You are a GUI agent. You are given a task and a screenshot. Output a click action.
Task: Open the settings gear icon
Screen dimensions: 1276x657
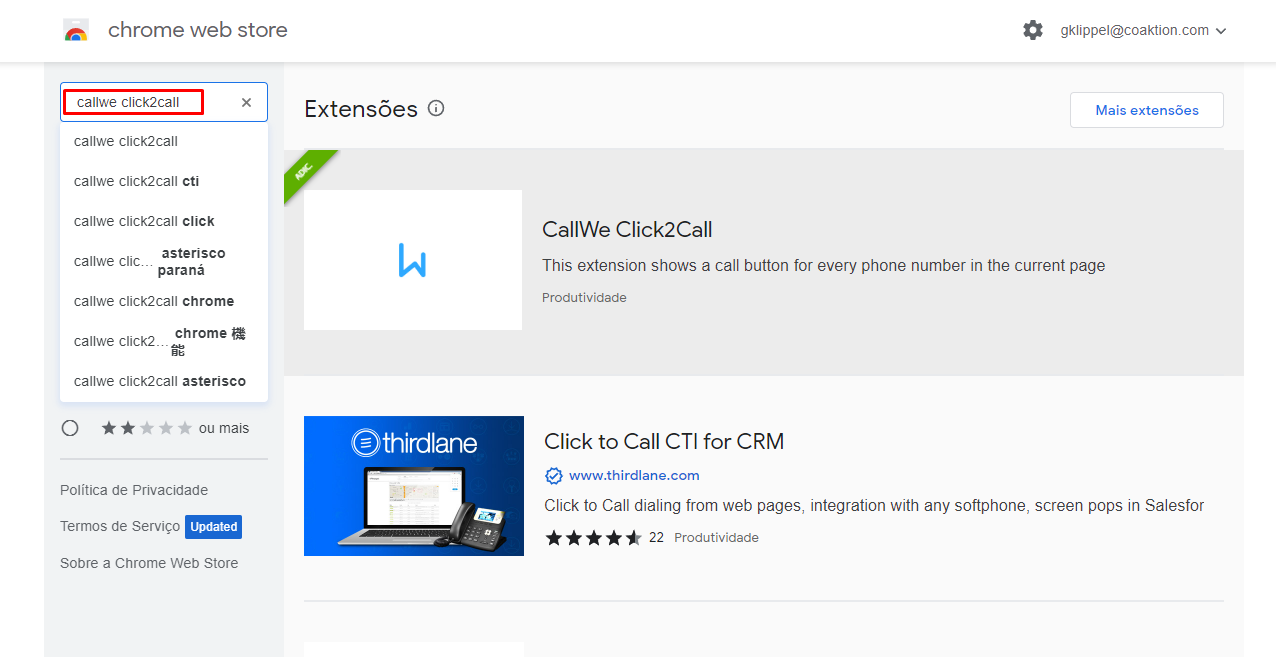point(1033,30)
